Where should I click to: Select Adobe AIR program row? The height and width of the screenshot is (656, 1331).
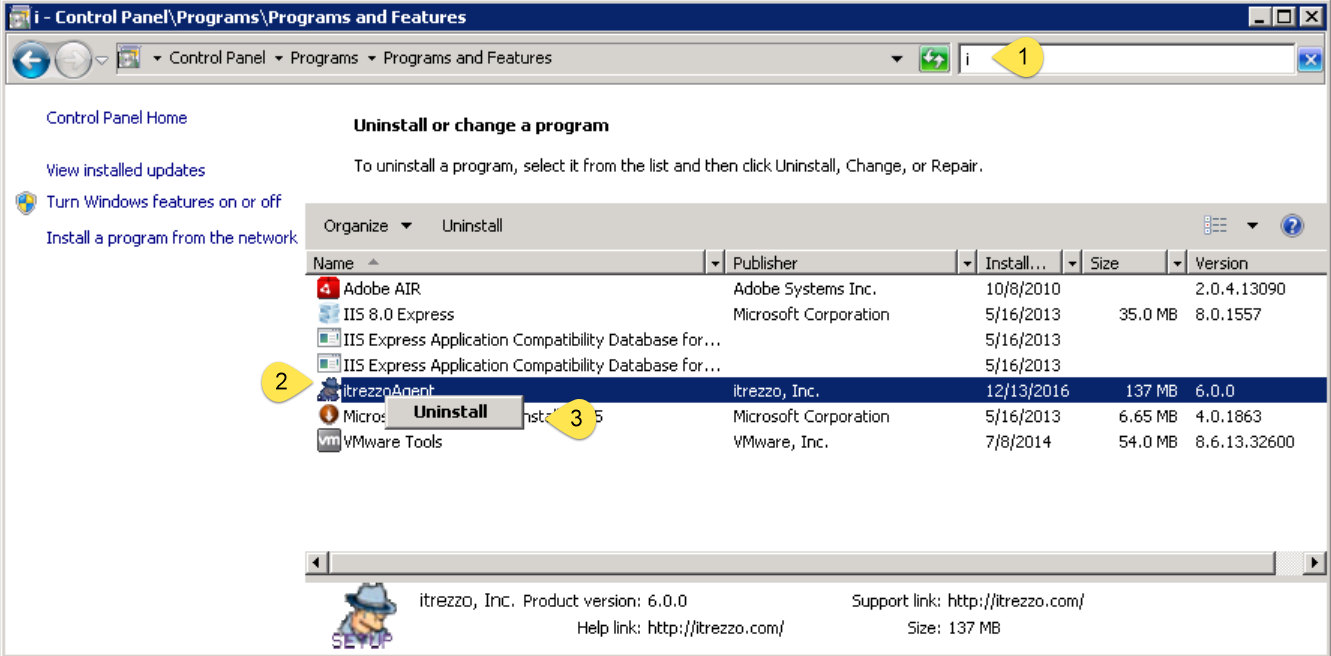pyautogui.click(x=816, y=289)
